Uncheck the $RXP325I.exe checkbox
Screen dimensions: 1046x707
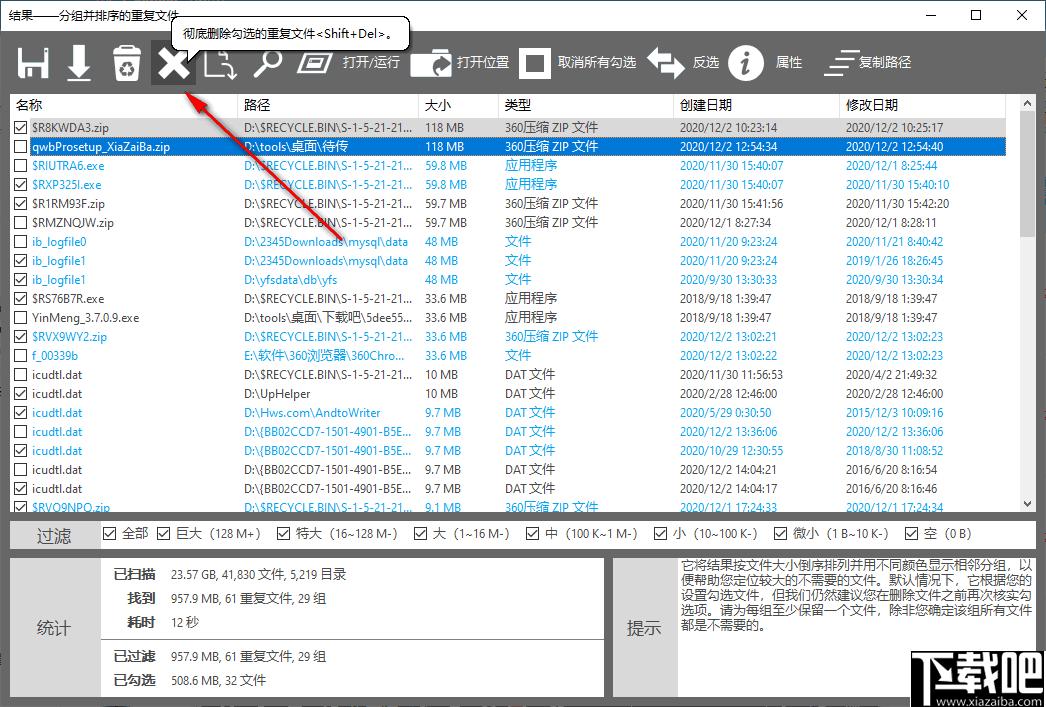coord(21,185)
